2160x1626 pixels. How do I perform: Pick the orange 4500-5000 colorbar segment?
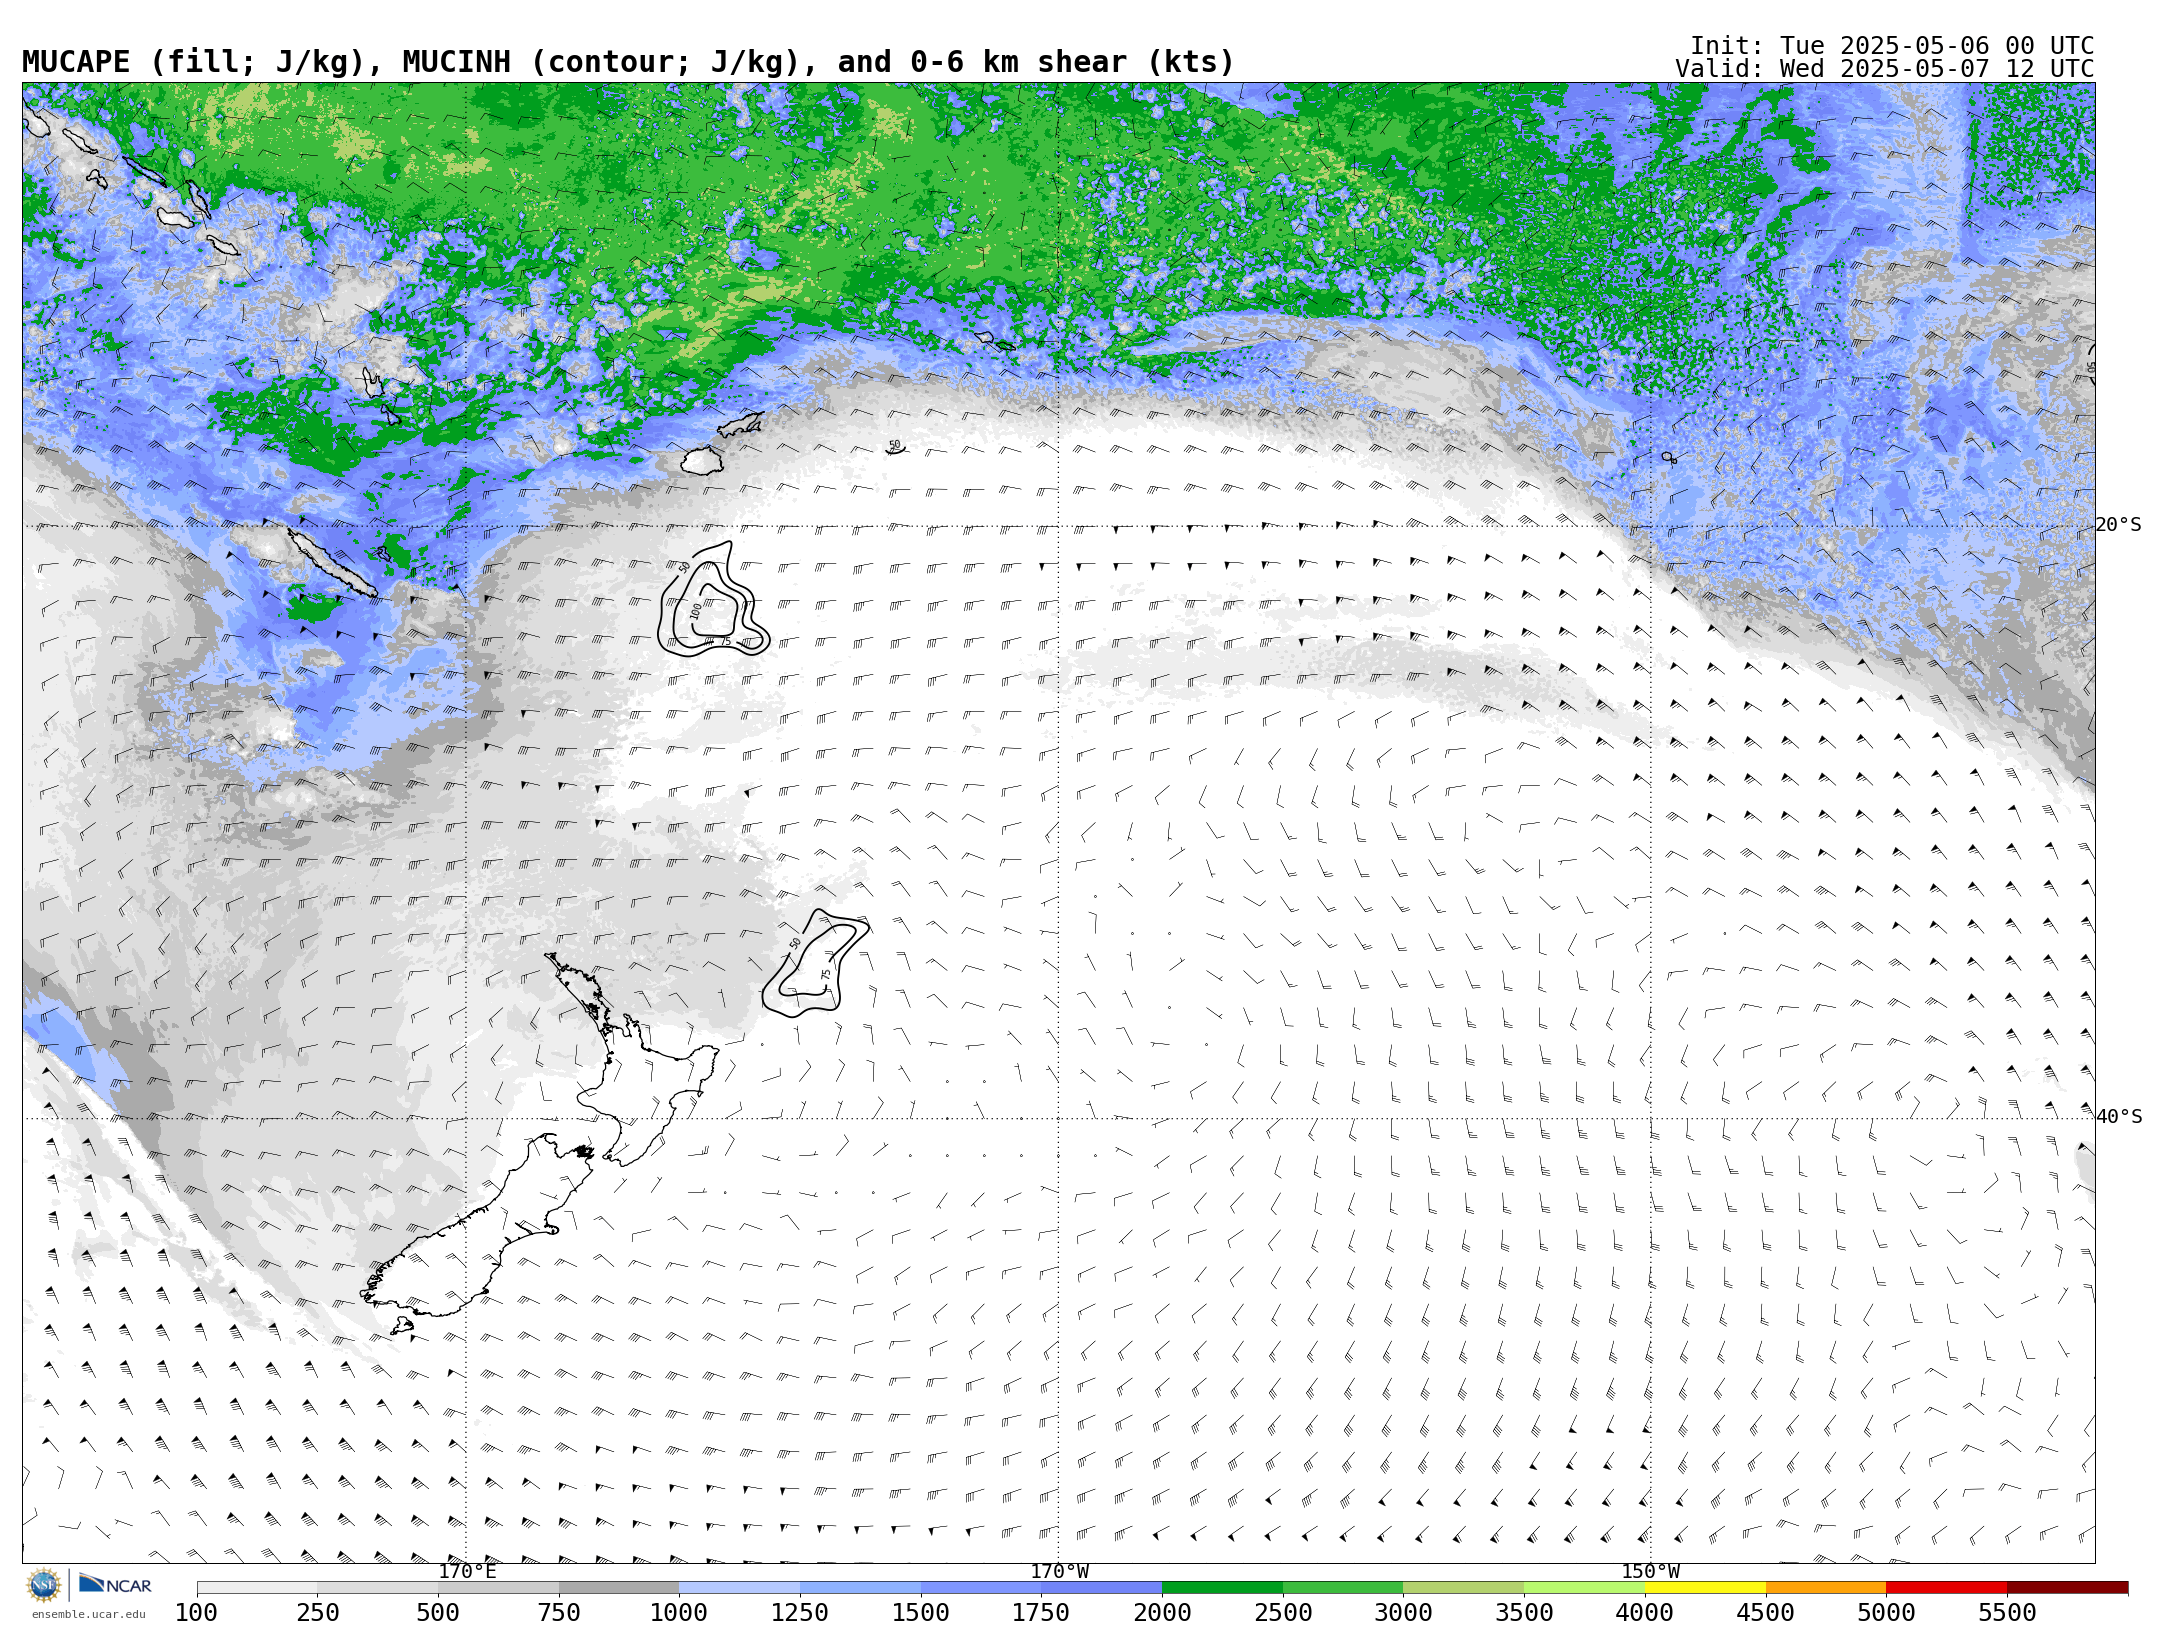coord(1826,1588)
